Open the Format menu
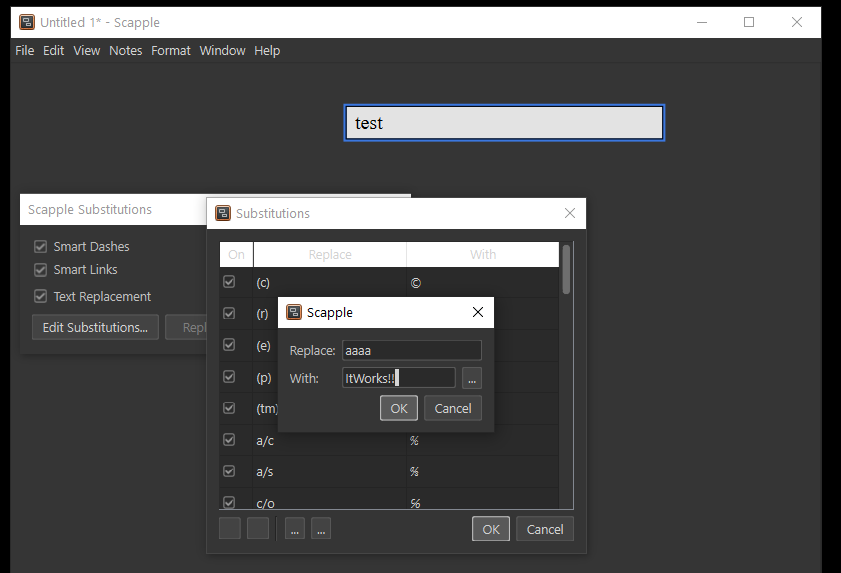This screenshot has width=841, height=573. tap(171, 50)
